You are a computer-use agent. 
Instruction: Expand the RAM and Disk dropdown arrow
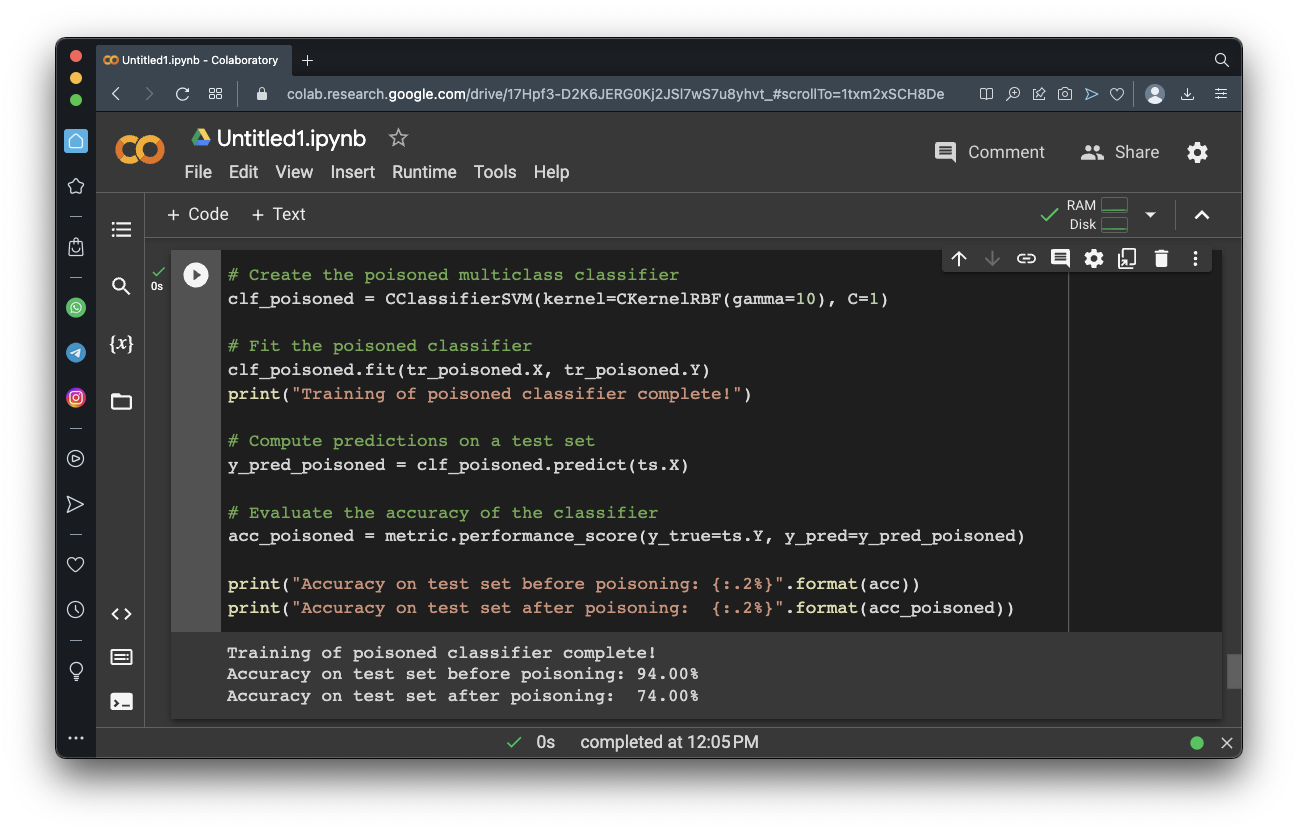(1150, 215)
